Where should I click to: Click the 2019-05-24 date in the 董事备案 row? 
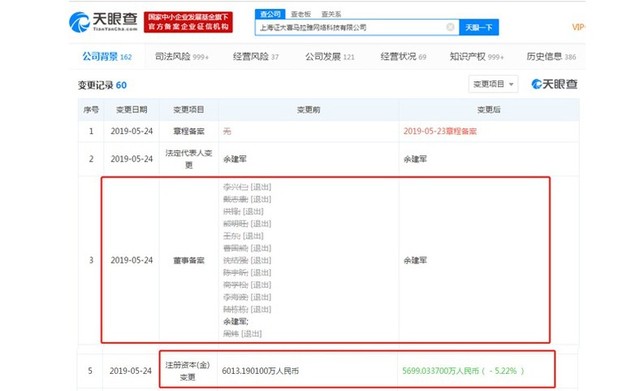pos(131,260)
